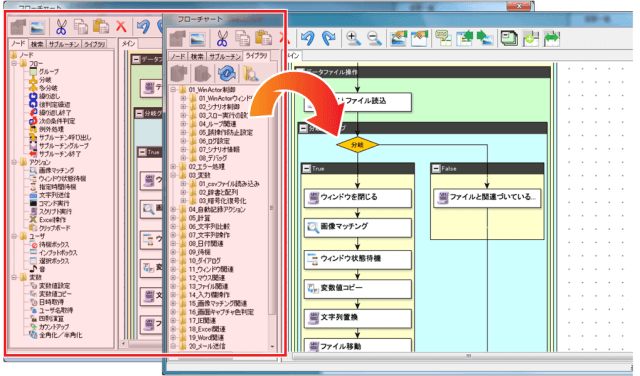The width and height of the screenshot is (640, 376).
Task: Open the メイン tab in back window
Action: 129,43
